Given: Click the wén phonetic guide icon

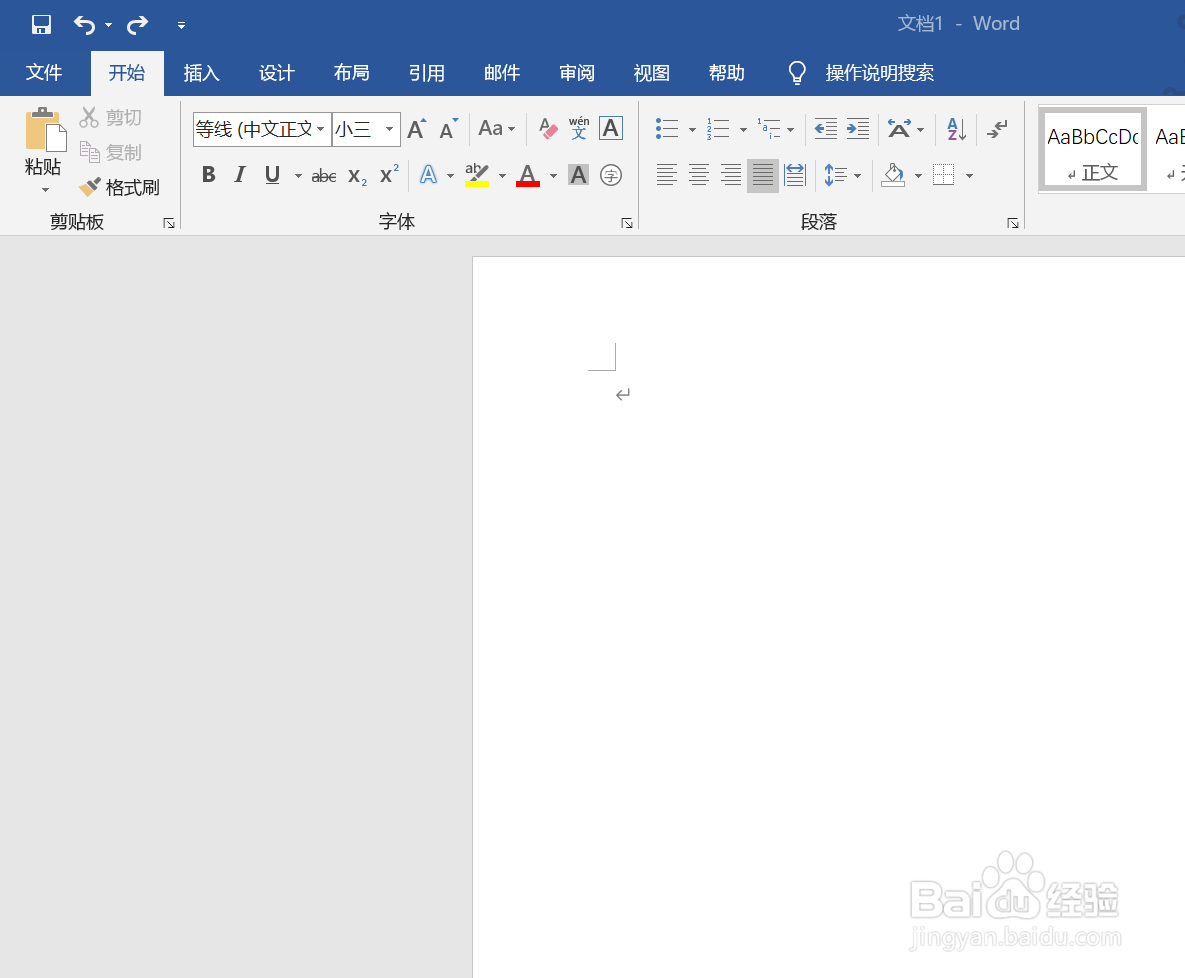Looking at the screenshot, I should (x=579, y=128).
